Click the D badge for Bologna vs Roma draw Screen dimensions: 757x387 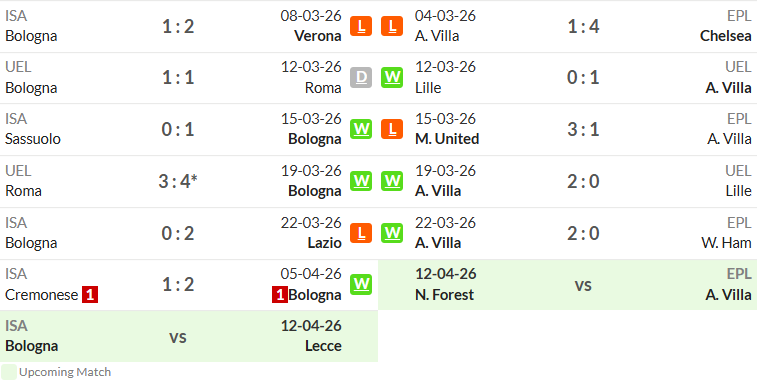361,78
